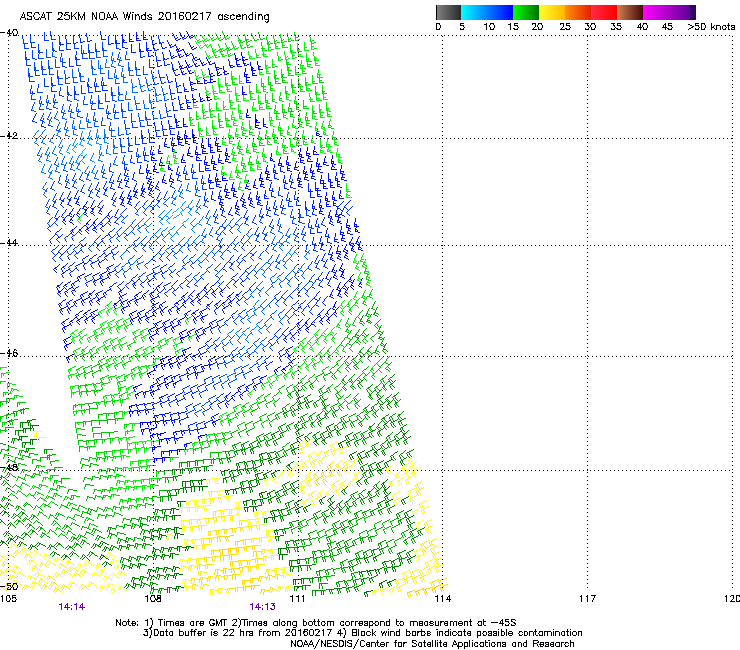Click the latitude label '-50'
The height and width of the screenshot is (650, 740).
tap(9, 586)
